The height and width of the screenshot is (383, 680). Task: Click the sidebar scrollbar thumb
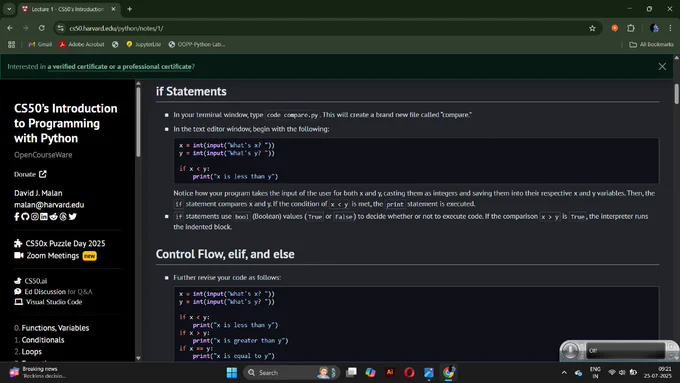coord(138,122)
